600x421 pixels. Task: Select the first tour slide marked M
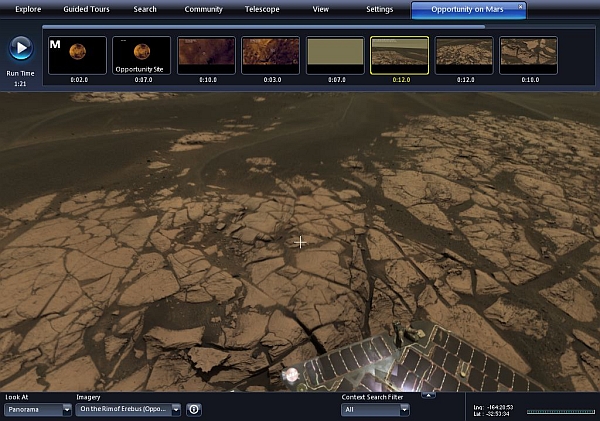click(x=77, y=55)
